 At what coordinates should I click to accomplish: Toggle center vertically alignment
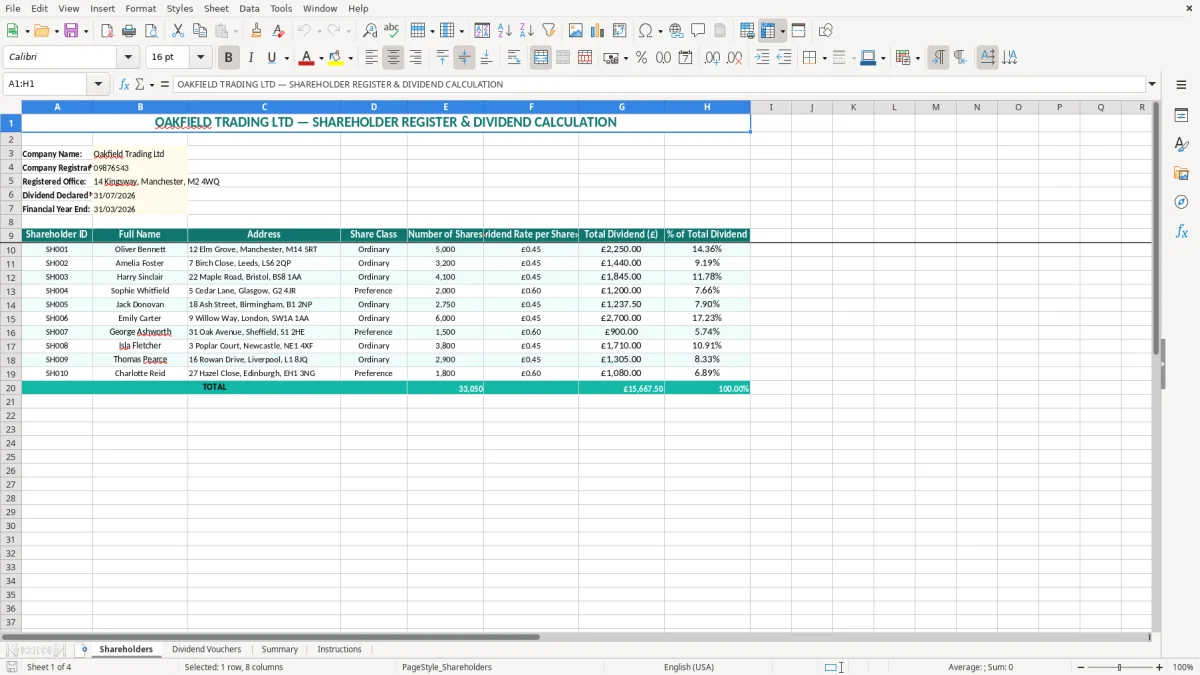pos(464,58)
